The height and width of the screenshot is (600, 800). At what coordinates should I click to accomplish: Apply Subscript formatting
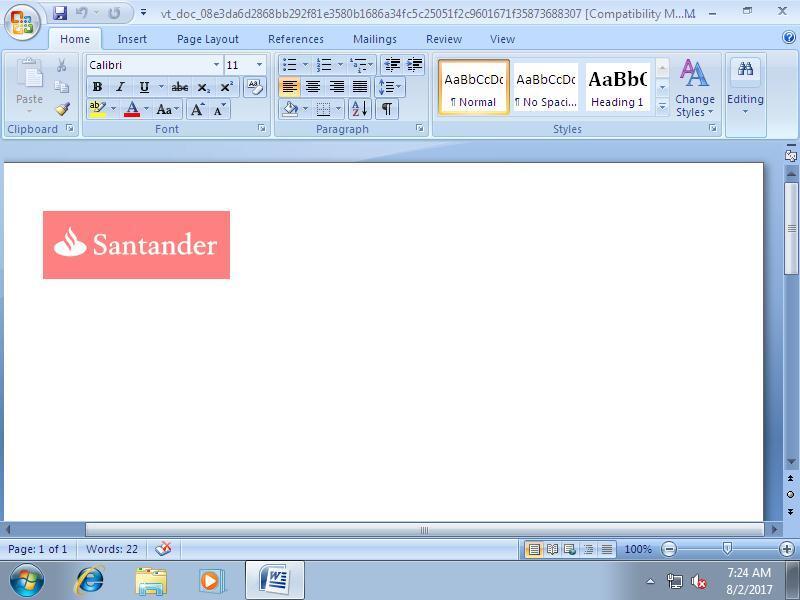point(202,87)
